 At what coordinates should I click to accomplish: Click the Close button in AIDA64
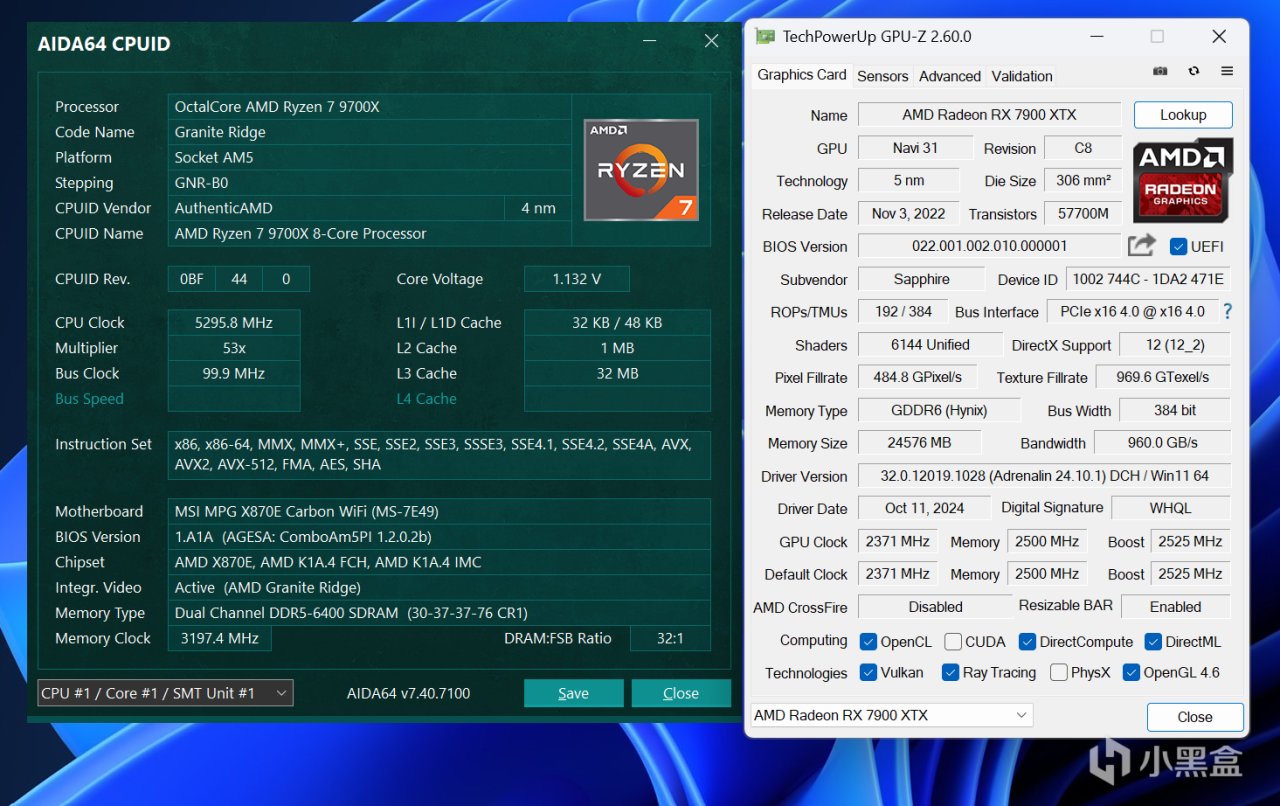(x=681, y=693)
